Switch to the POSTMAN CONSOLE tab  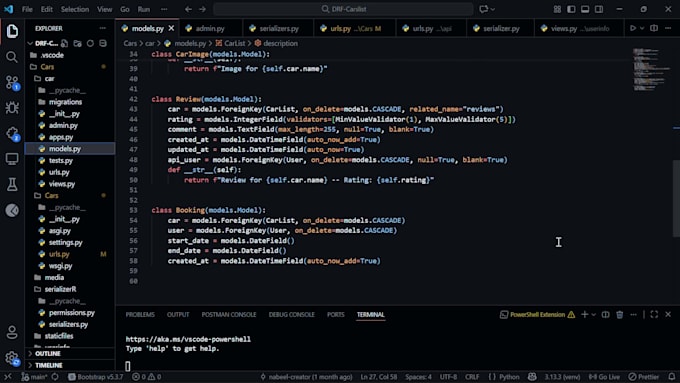(229, 314)
